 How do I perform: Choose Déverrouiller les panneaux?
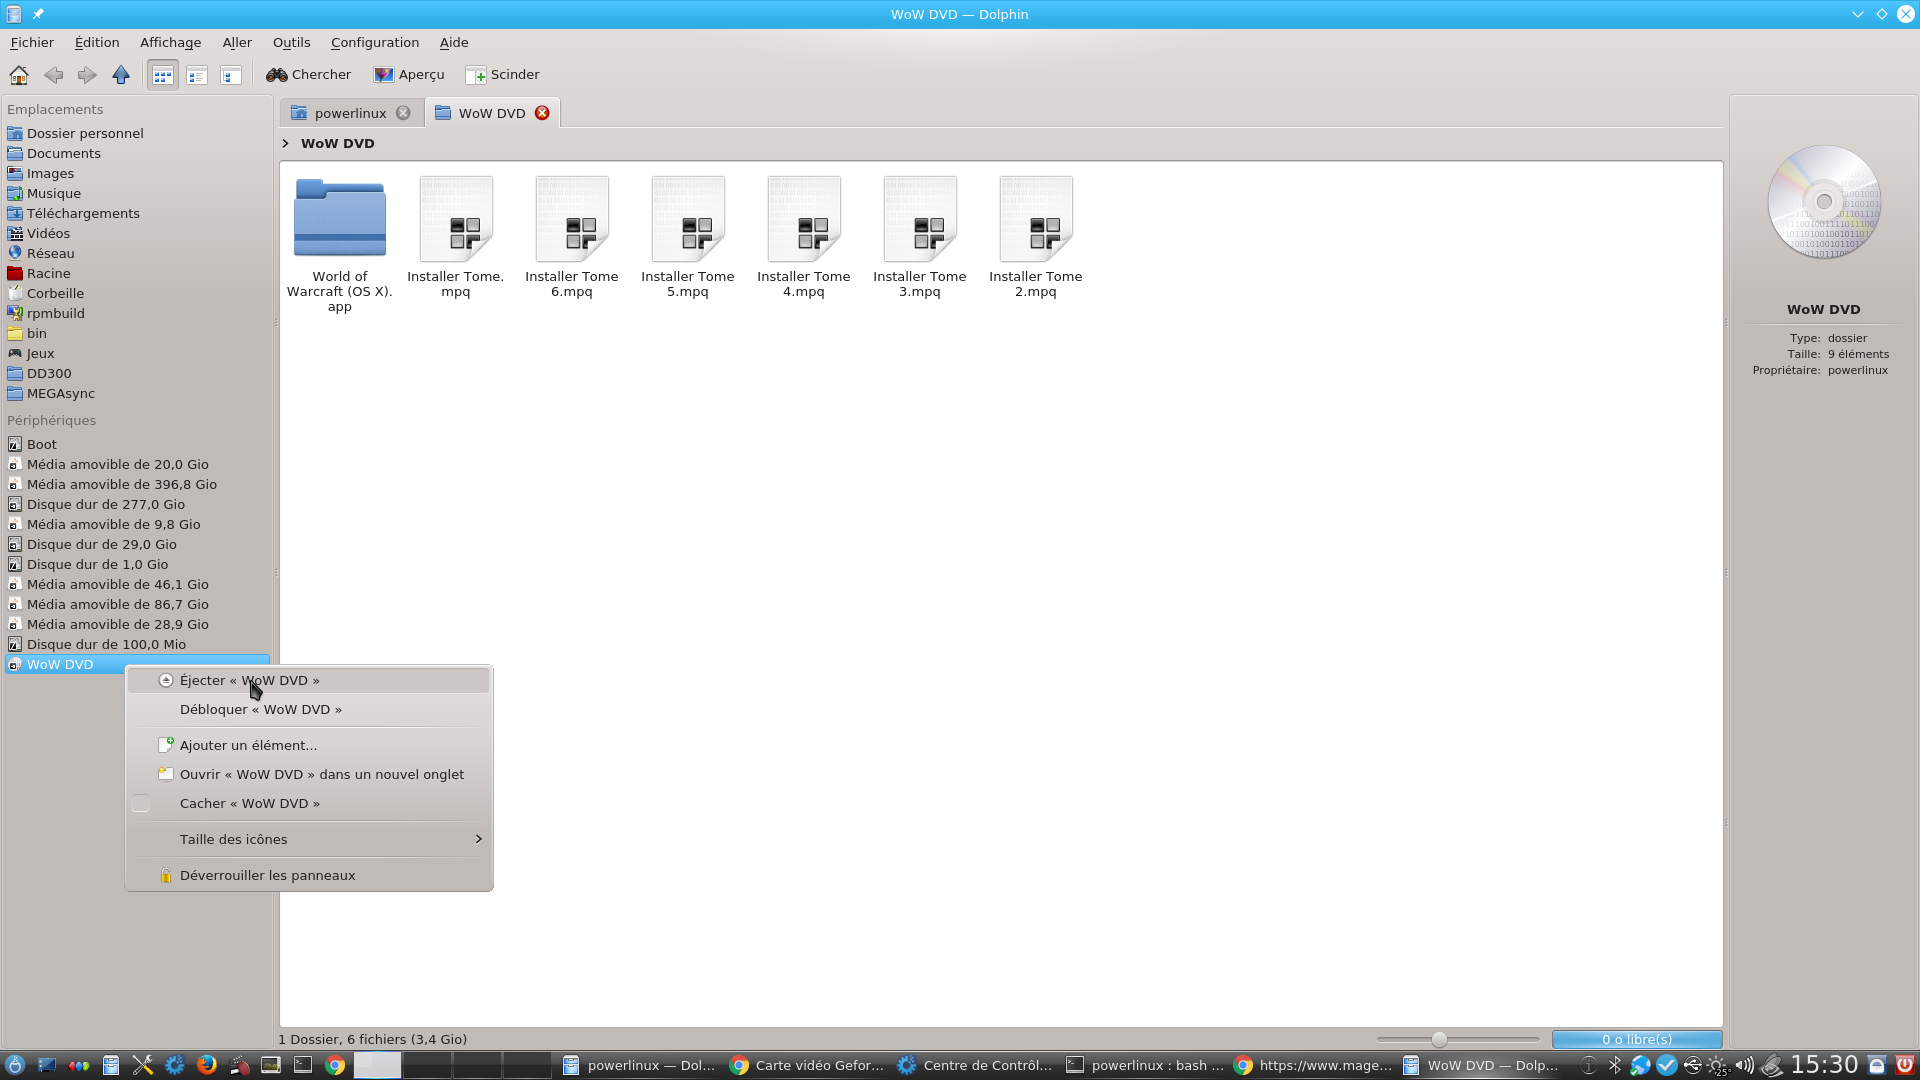[x=309, y=875]
